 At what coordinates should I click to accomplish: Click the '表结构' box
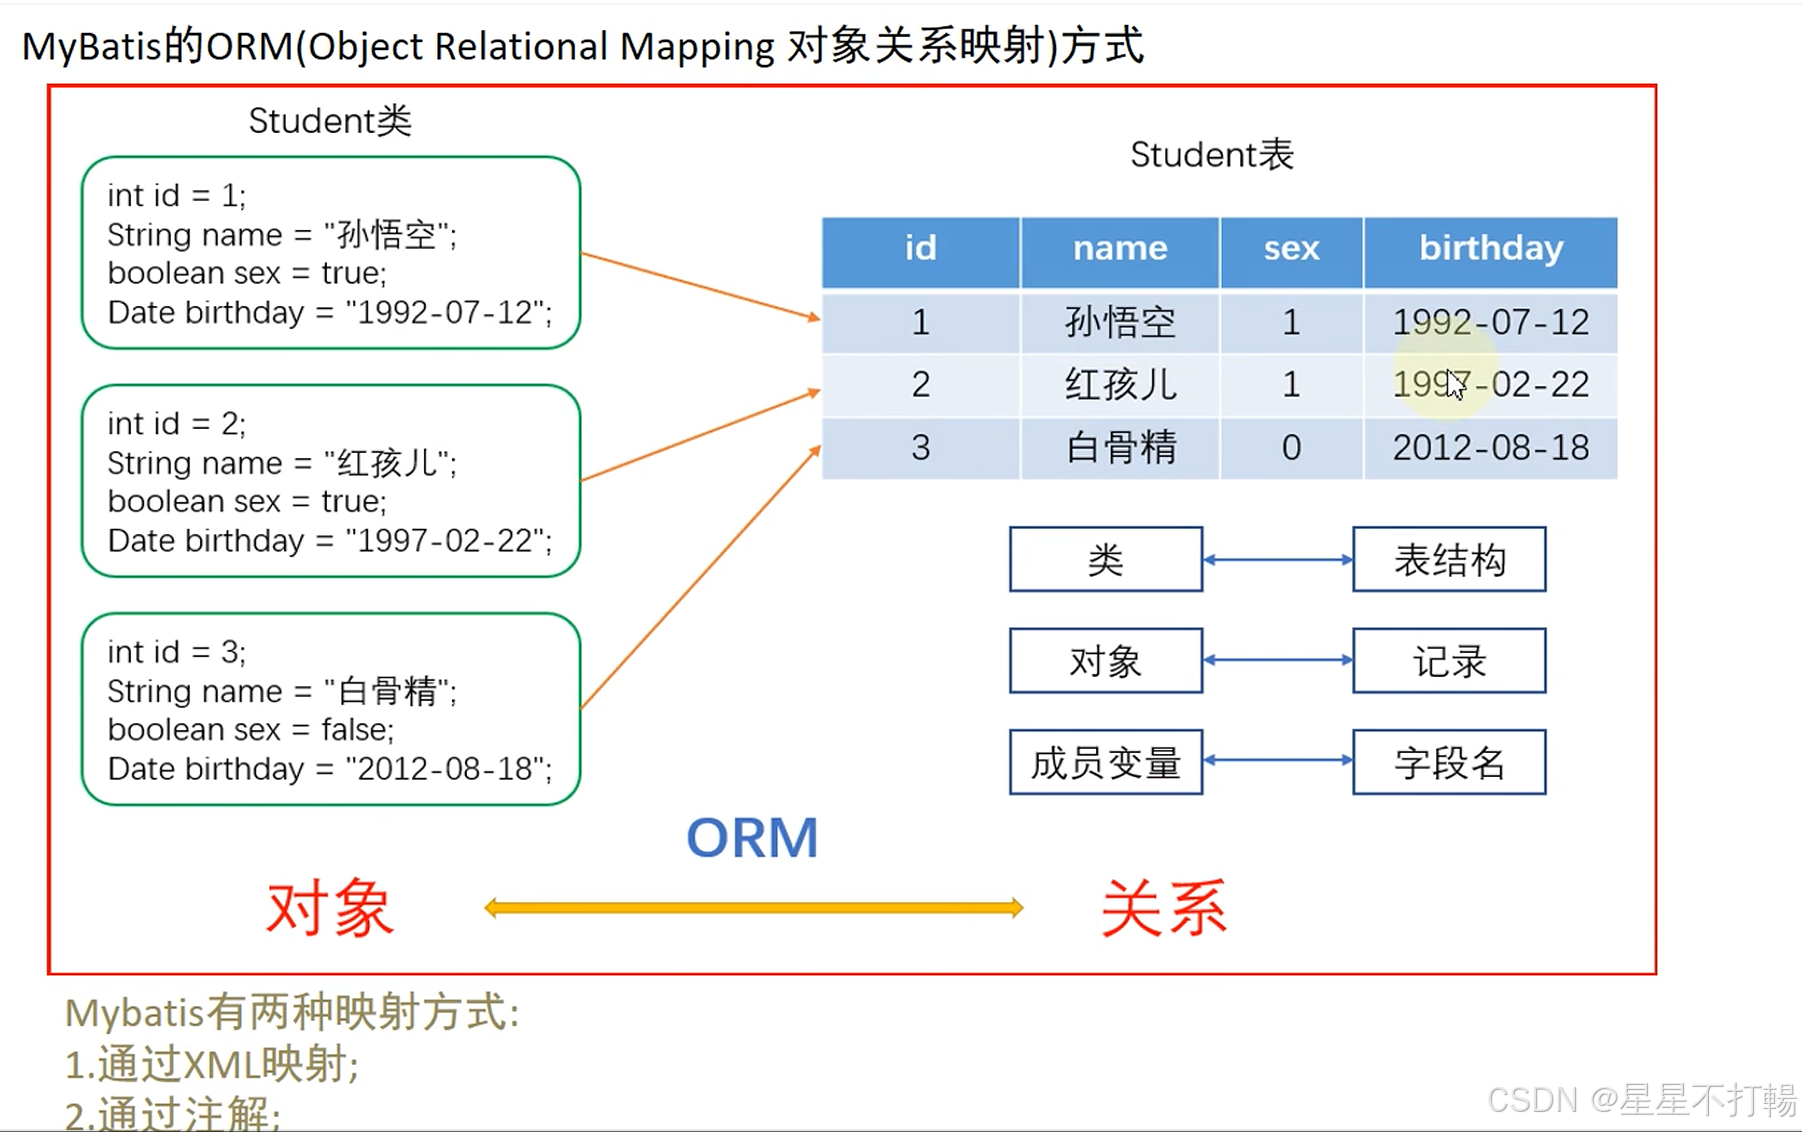(x=1449, y=560)
